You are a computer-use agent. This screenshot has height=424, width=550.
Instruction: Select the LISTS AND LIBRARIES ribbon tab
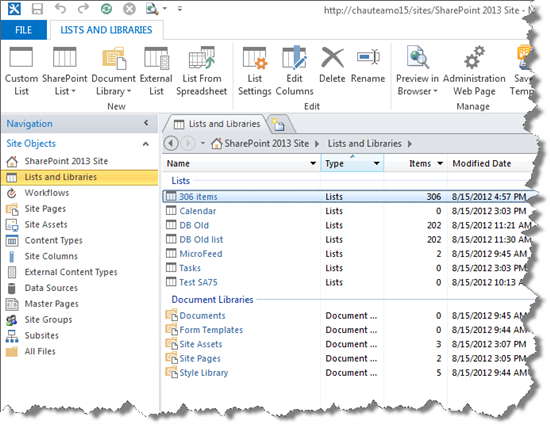pyautogui.click(x=106, y=30)
